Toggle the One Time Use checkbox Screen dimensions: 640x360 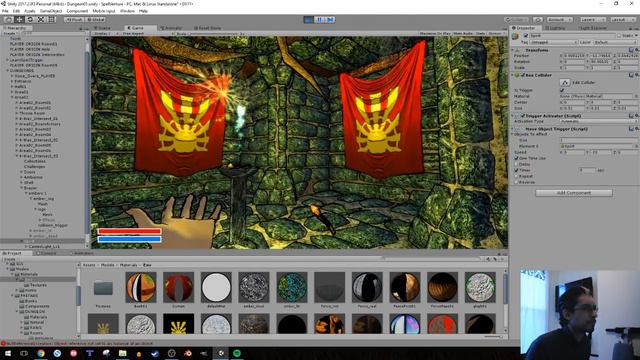point(516,158)
